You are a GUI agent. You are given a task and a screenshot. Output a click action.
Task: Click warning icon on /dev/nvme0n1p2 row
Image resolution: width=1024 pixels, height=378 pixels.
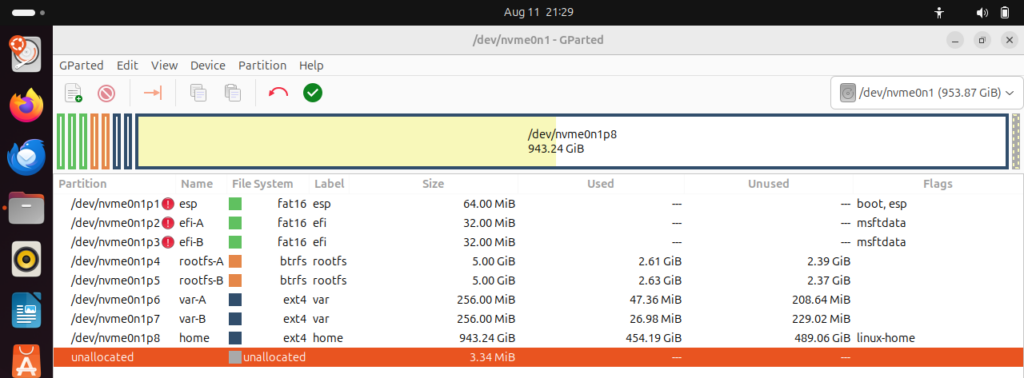click(168, 223)
